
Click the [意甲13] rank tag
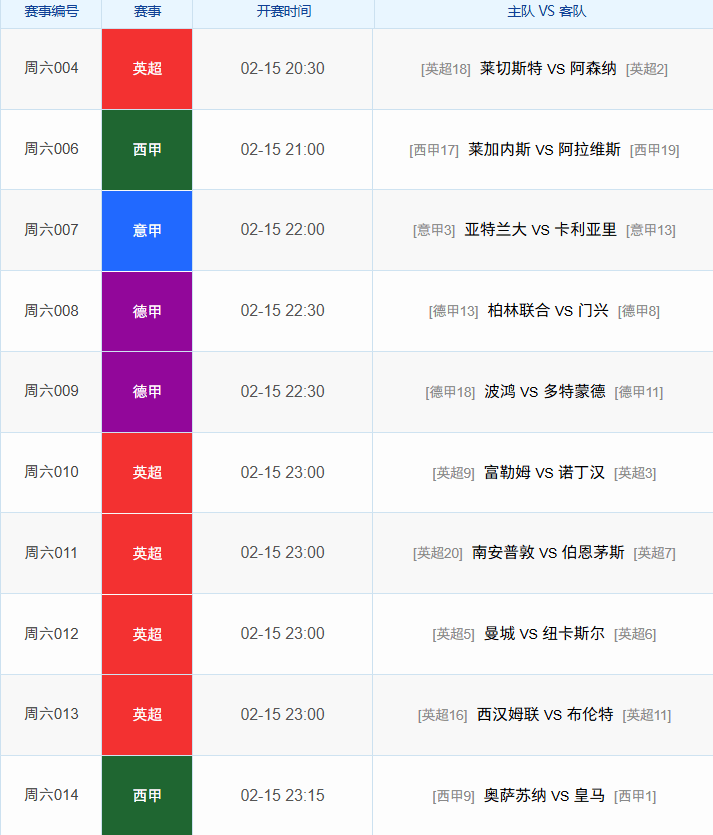click(x=651, y=230)
